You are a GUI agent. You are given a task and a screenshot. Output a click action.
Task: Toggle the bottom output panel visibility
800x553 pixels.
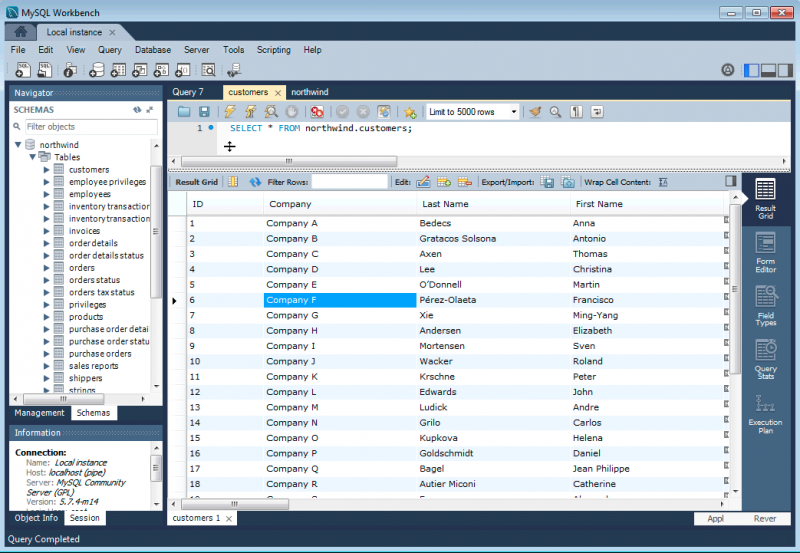(x=769, y=70)
